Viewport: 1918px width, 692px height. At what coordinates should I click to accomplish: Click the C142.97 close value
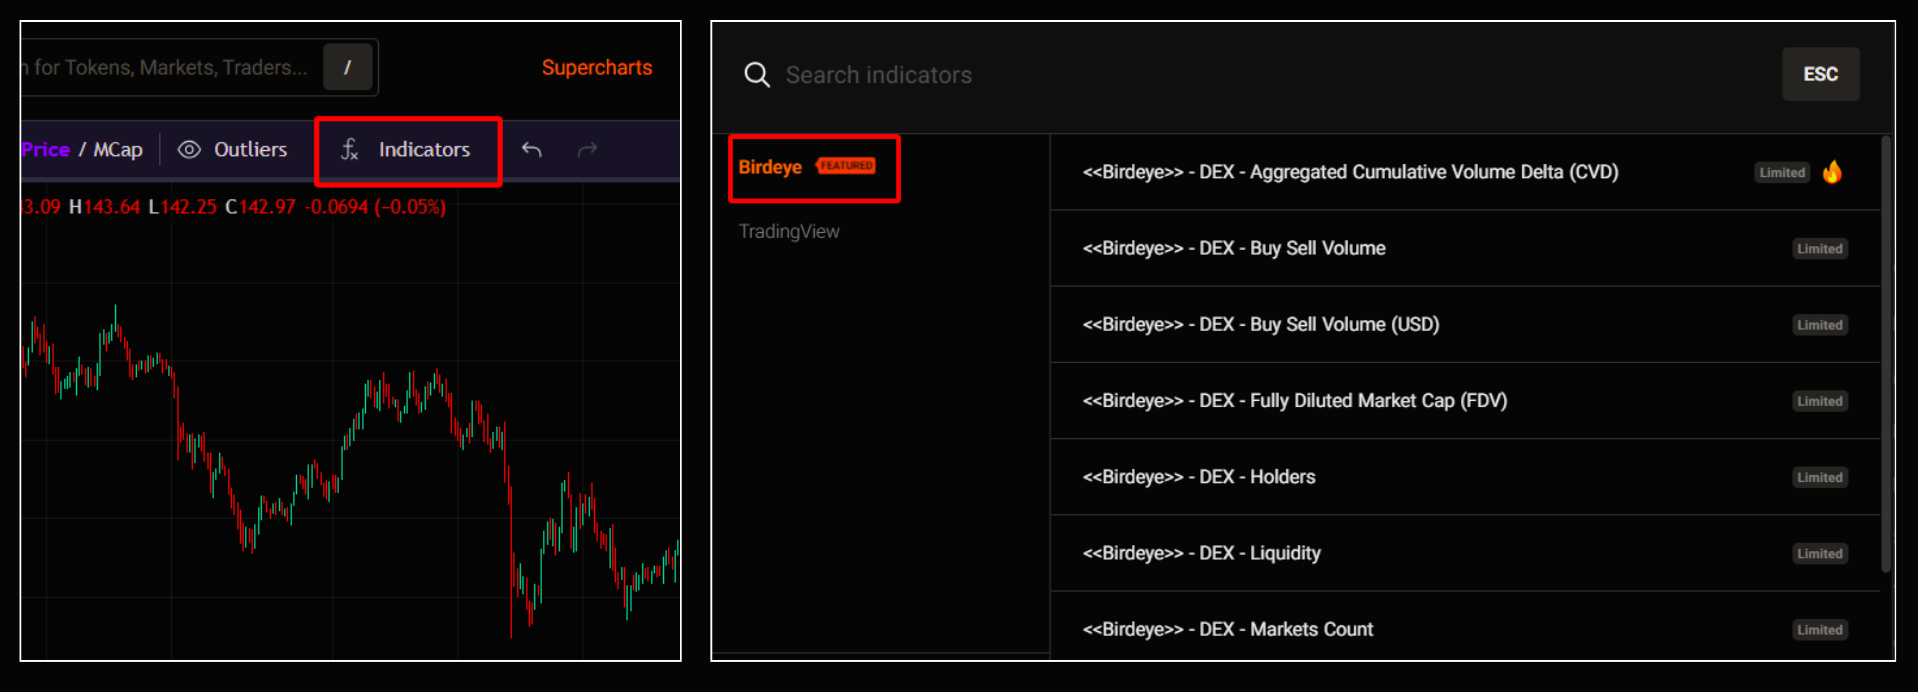click(260, 207)
